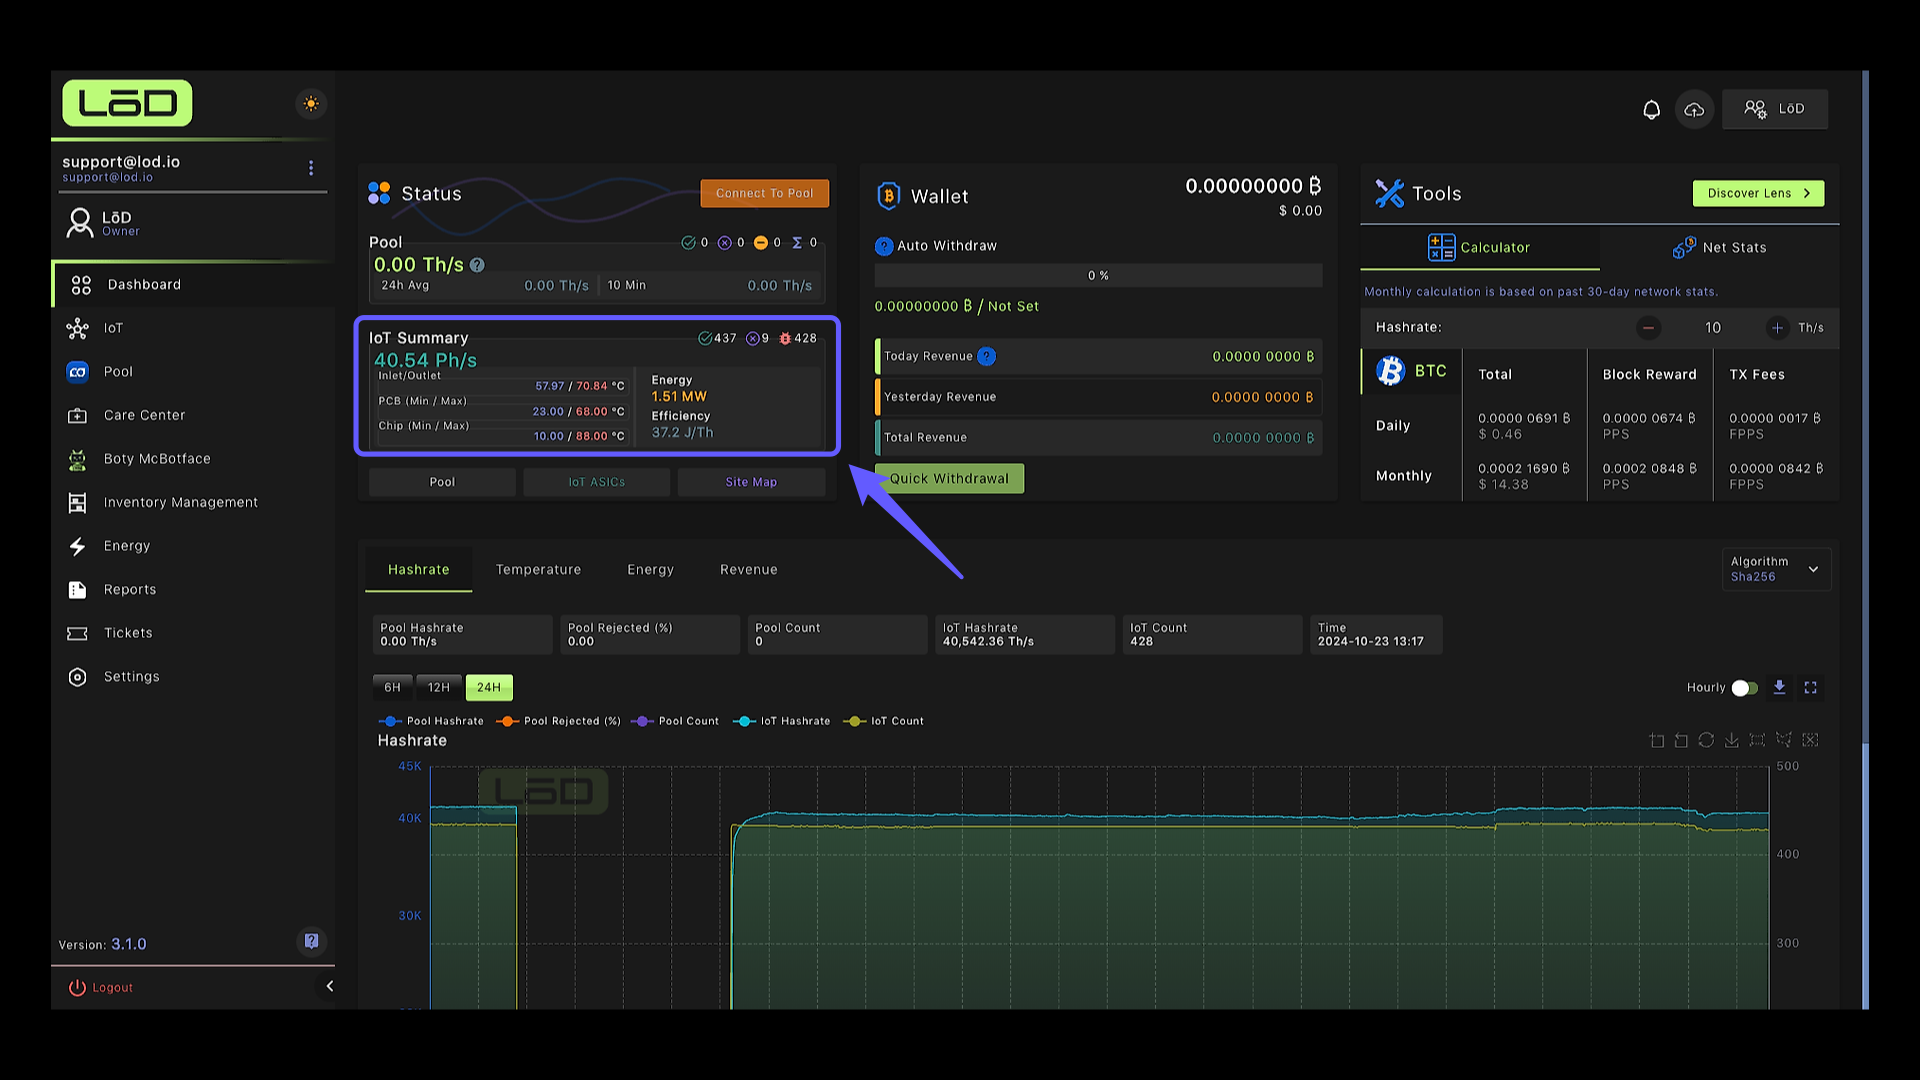The width and height of the screenshot is (1920, 1080).
Task: Click Connect To Pool button
Action: (764, 194)
